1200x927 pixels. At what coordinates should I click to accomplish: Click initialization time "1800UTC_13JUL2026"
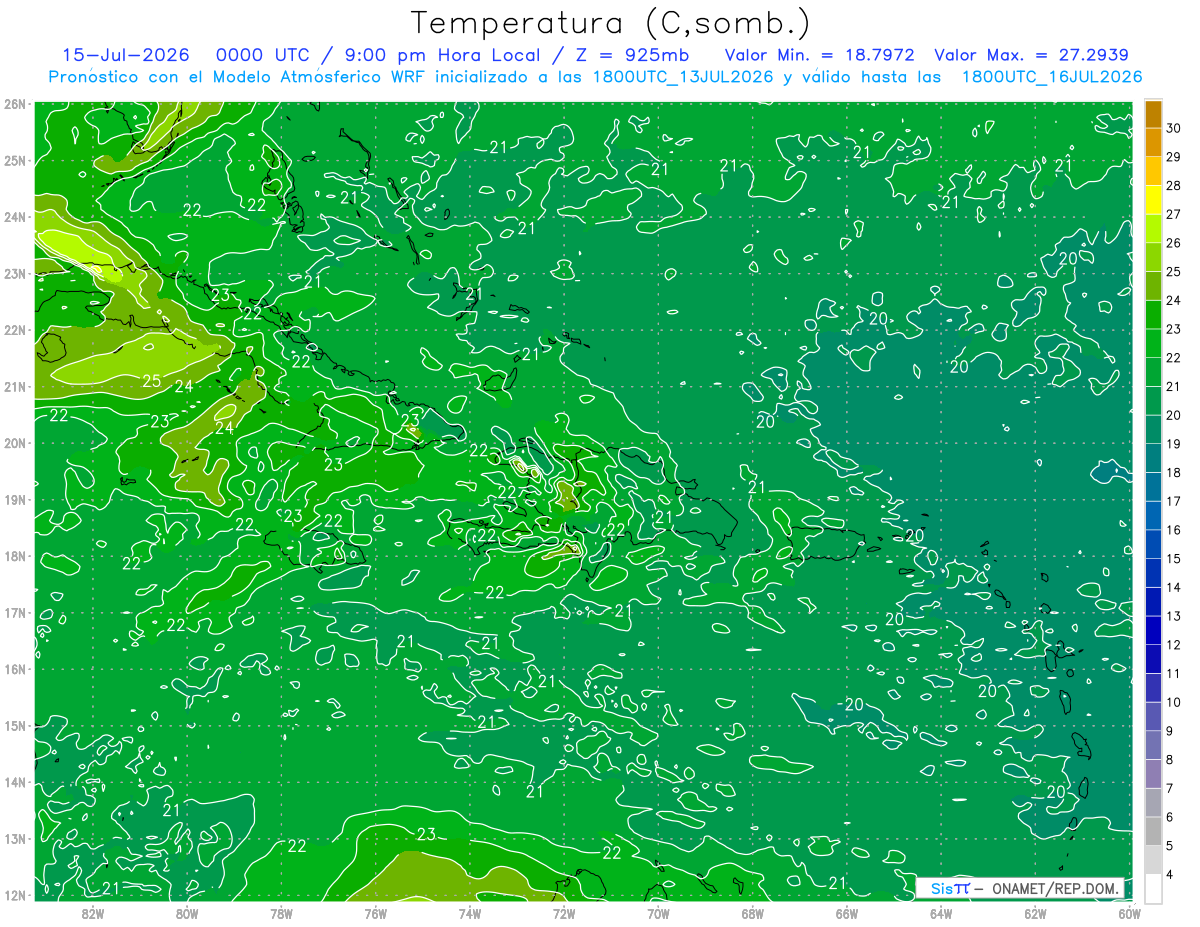point(684,76)
